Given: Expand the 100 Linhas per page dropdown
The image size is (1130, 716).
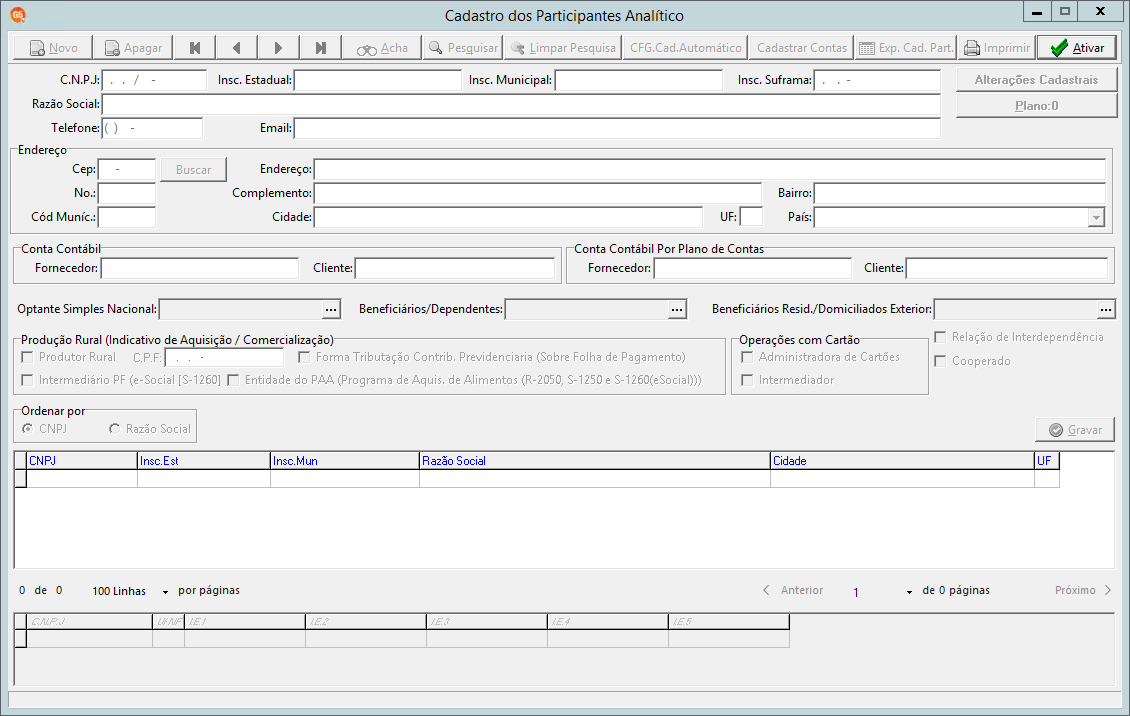Looking at the screenshot, I should pos(165,591).
